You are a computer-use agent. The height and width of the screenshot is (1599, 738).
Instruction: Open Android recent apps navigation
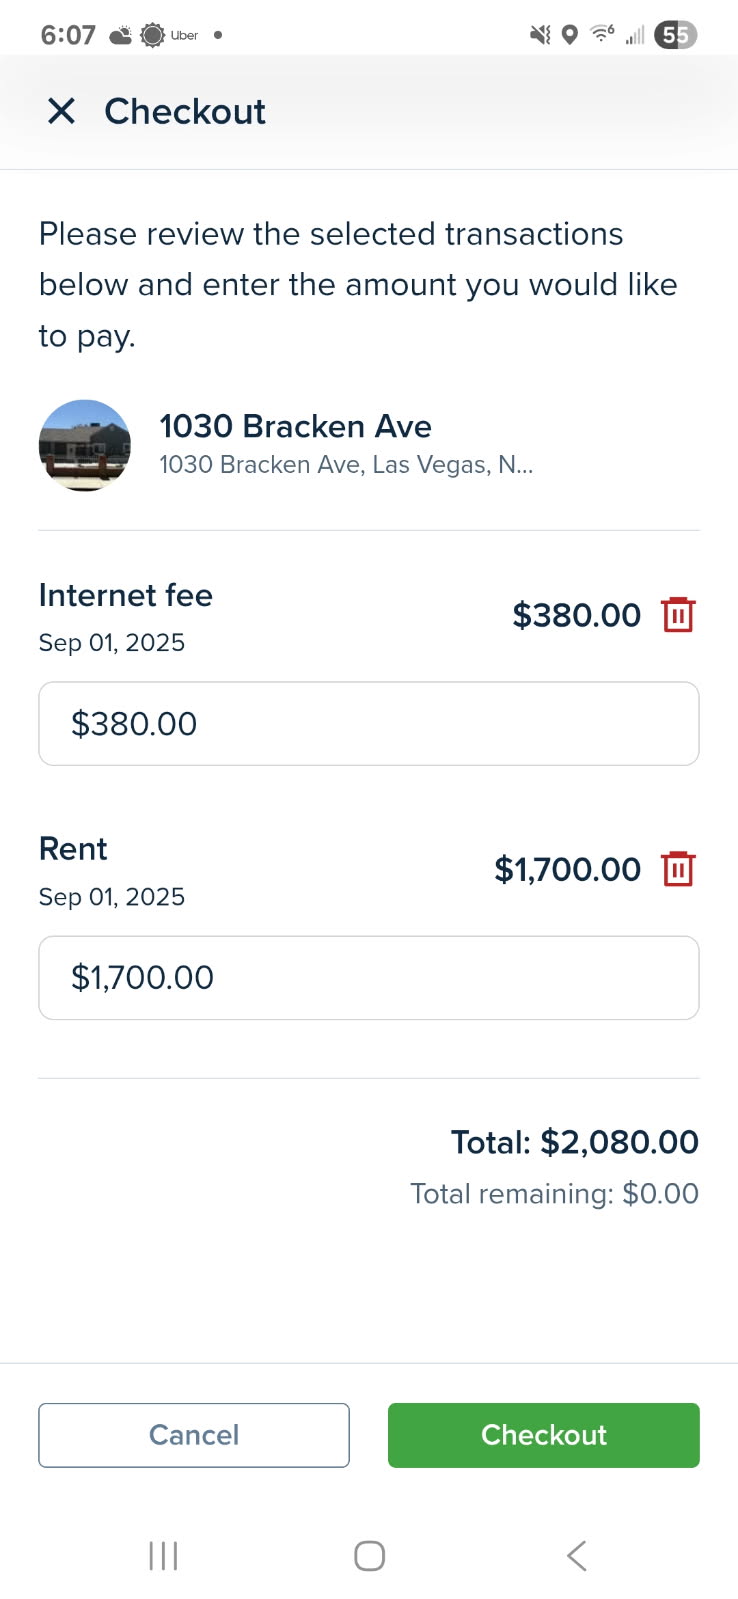pyautogui.click(x=163, y=1556)
